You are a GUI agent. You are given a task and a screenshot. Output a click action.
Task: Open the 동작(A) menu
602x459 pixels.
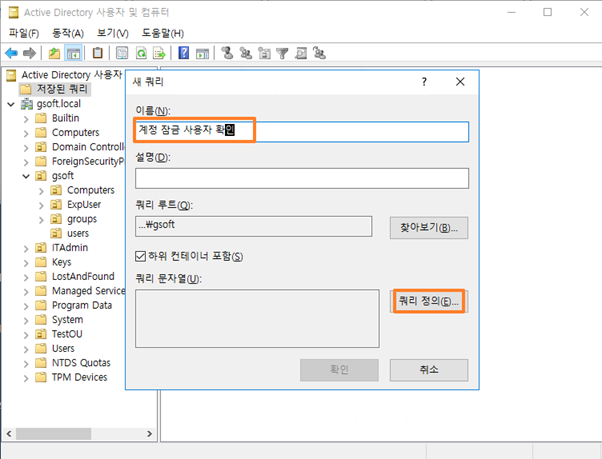[68, 33]
